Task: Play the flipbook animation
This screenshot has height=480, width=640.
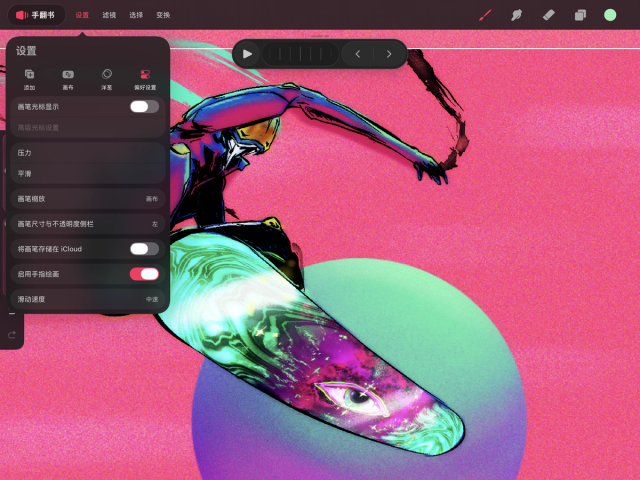Action: pos(247,54)
